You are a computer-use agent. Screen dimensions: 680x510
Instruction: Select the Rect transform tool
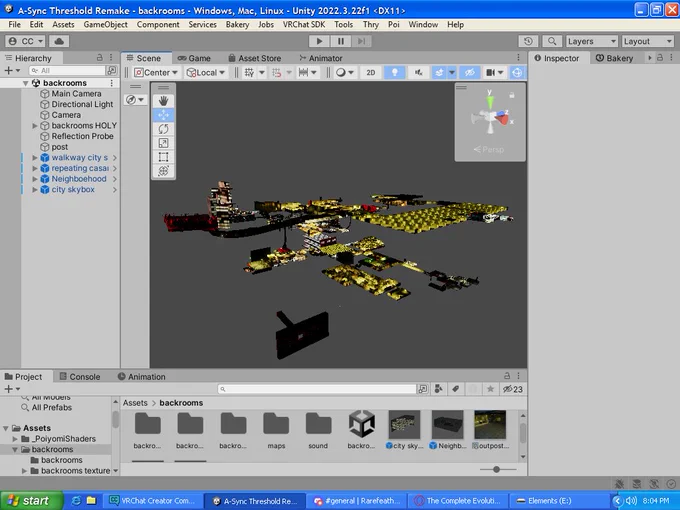tap(163, 157)
